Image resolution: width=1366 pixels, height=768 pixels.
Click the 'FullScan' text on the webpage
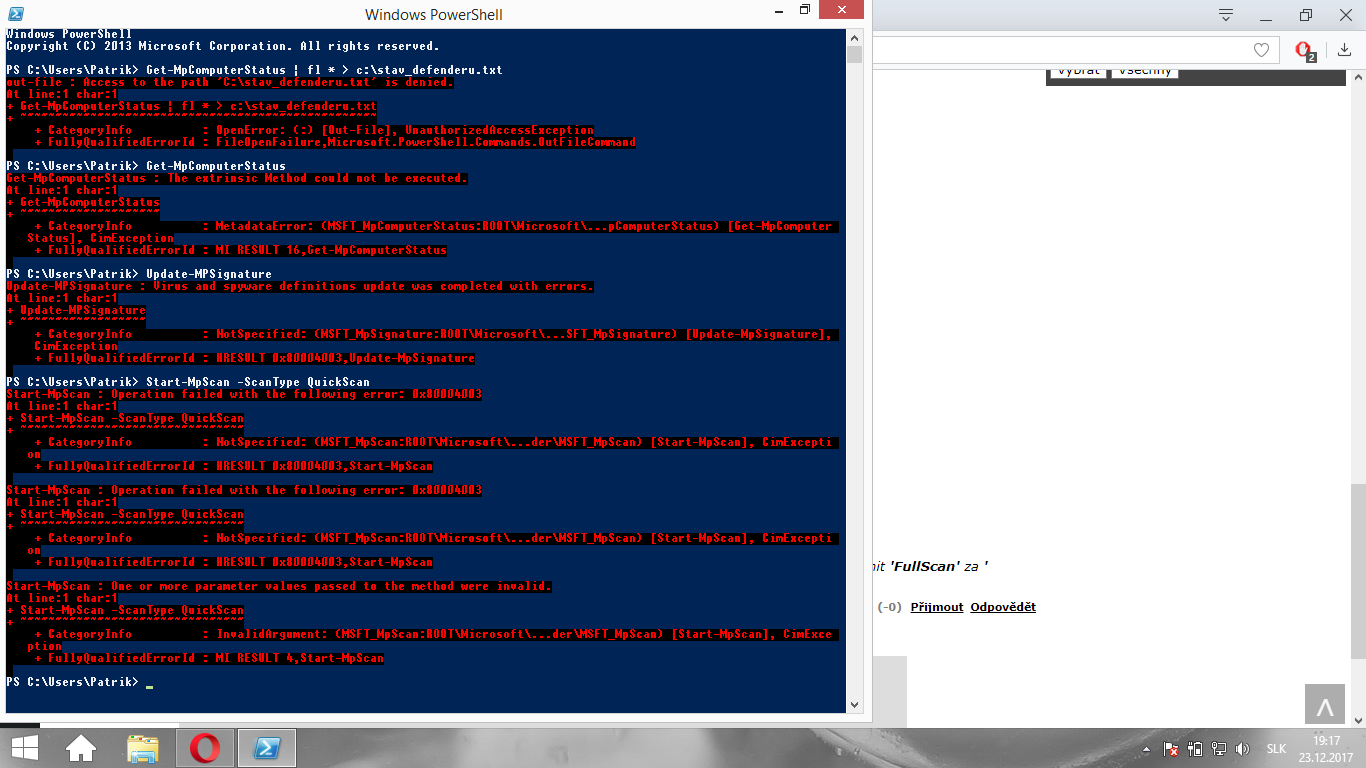click(923, 566)
